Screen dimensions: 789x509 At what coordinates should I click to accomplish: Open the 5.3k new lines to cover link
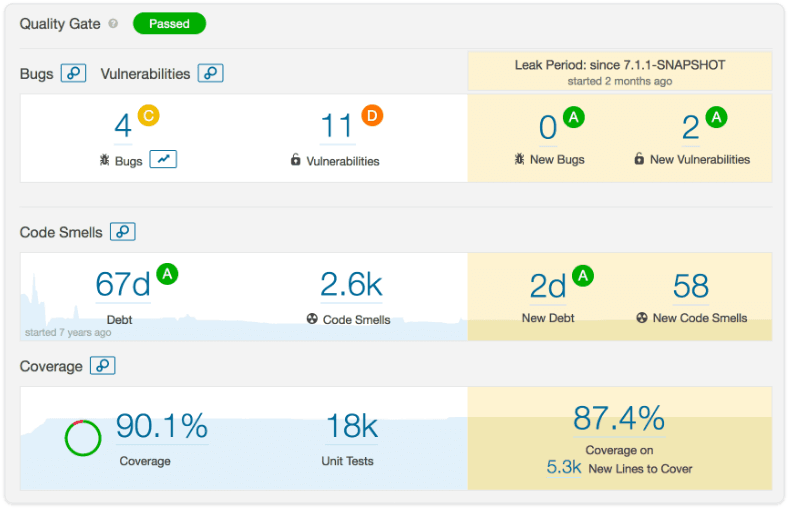pyautogui.click(x=564, y=467)
